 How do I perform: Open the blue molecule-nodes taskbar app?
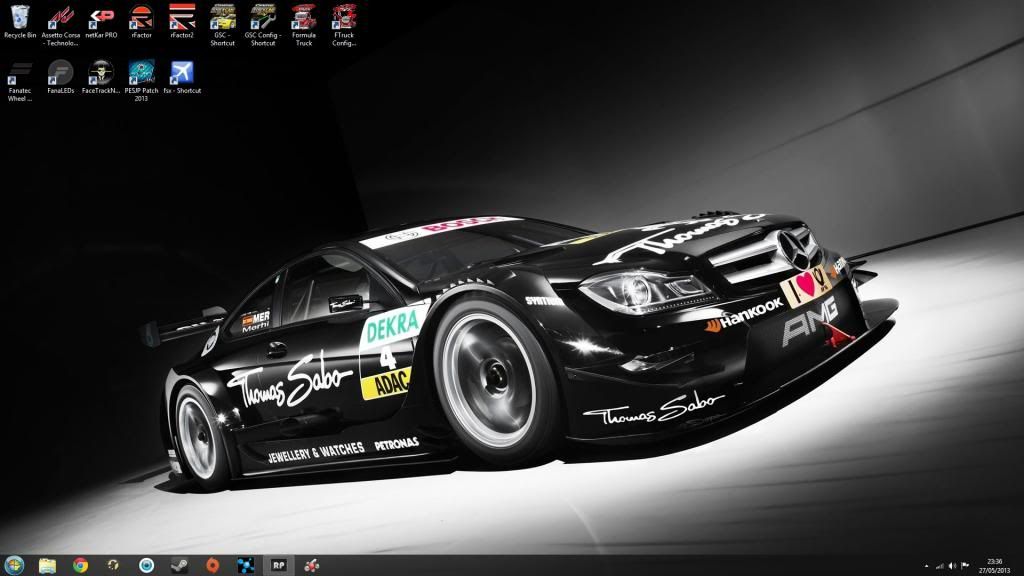pos(246,565)
